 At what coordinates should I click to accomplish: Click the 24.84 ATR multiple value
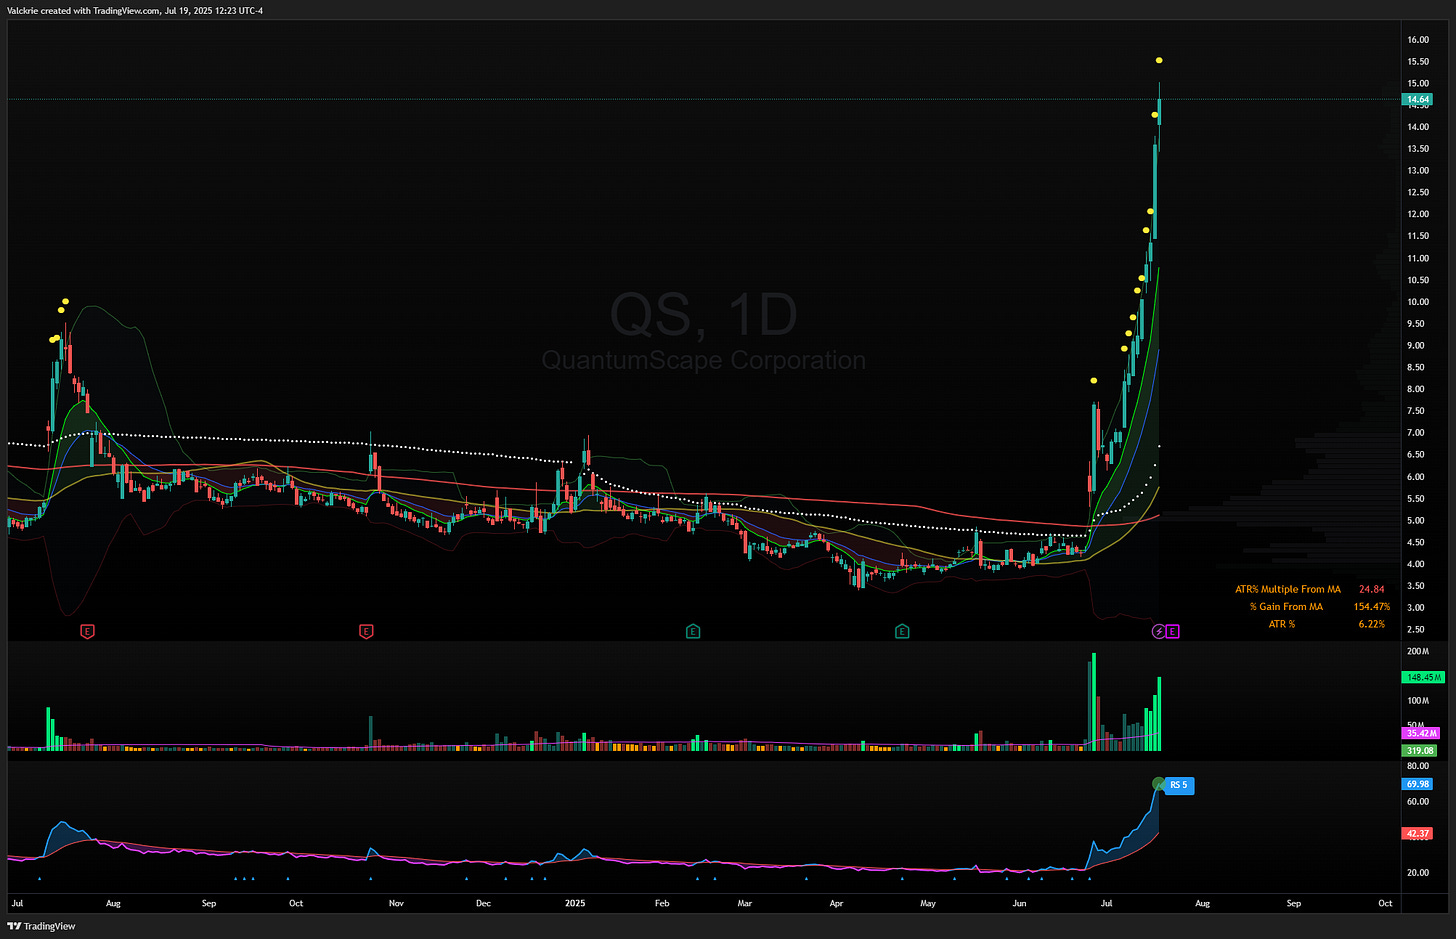coord(1371,590)
